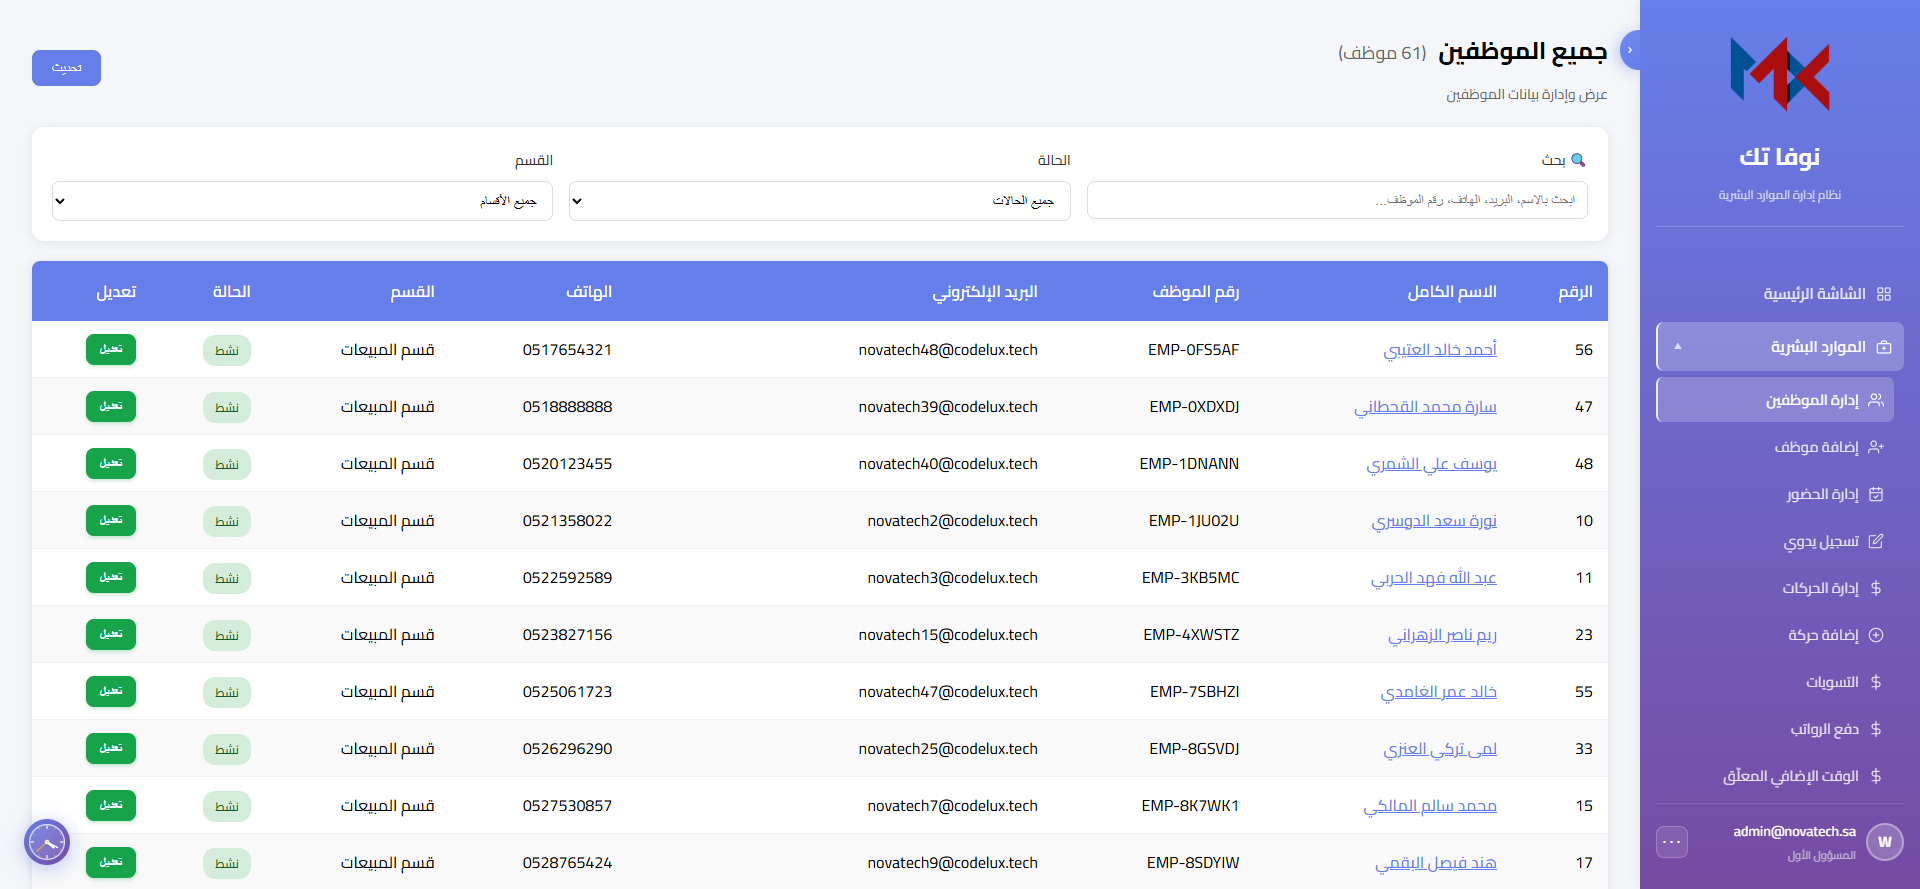Image resolution: width=1920 pixels, height=889 pixels.
Task: Open the three-dots user menu
Action: click(1672, 842)
